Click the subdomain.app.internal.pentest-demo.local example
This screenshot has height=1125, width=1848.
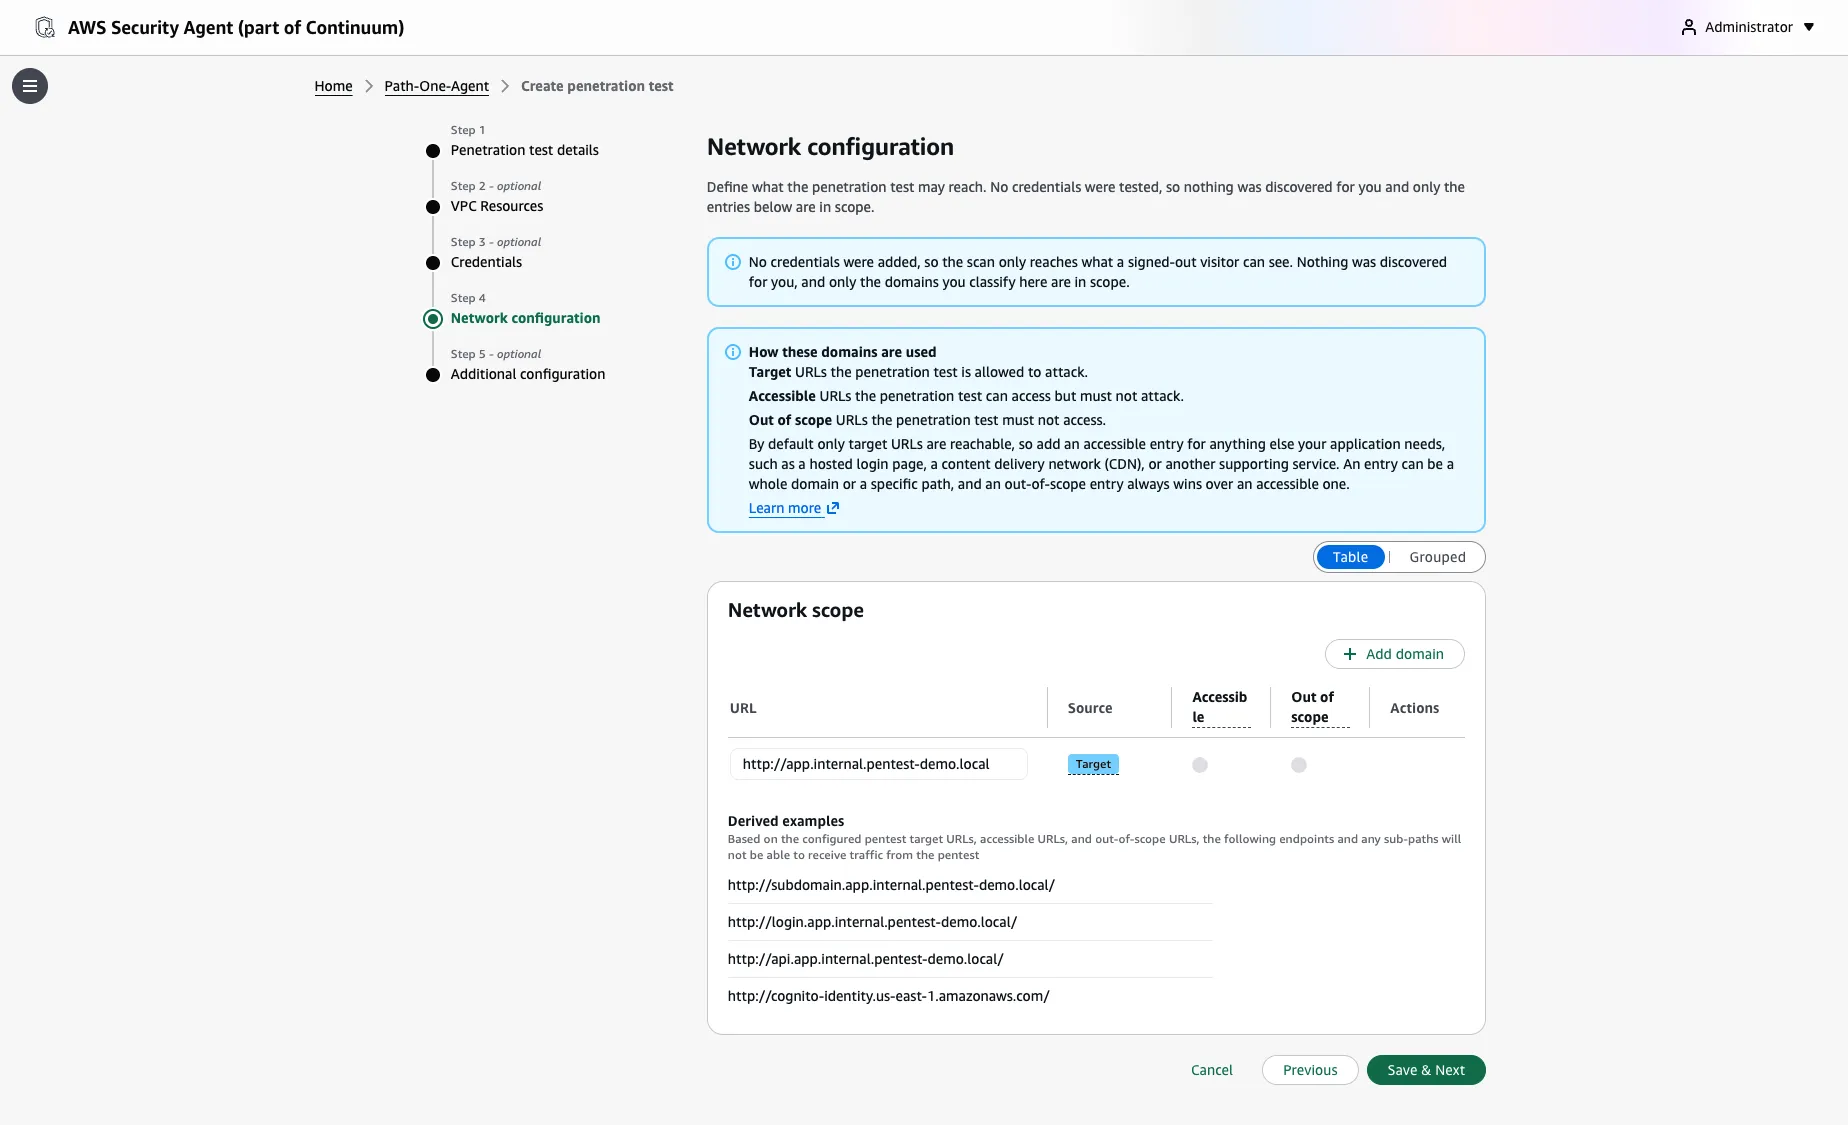tap(891, 885)
